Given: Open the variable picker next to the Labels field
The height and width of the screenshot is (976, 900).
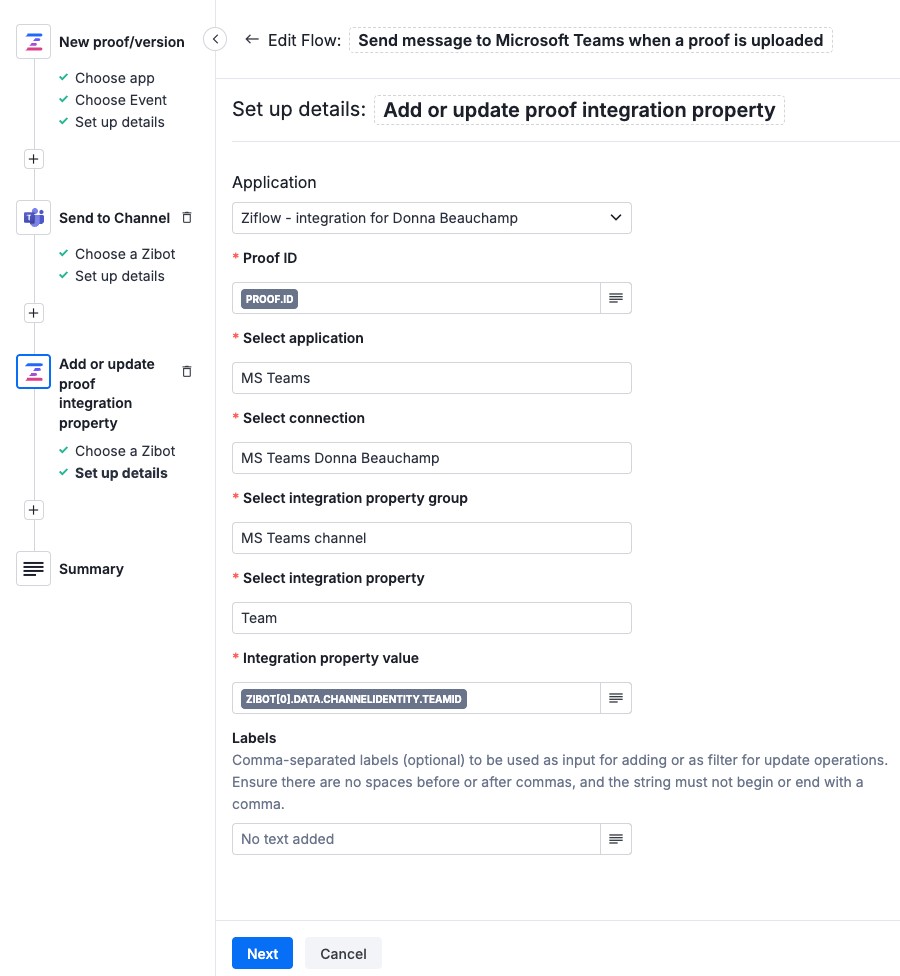Looking at the screenshot, I should coord(617,839).
